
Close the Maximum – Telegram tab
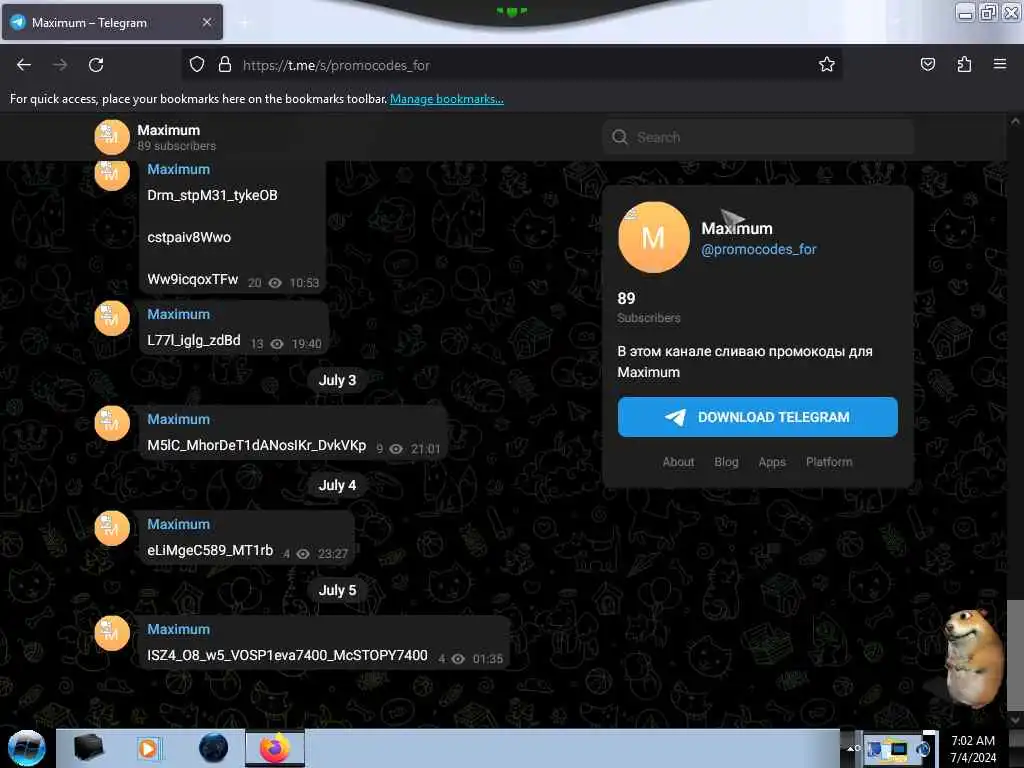coord(207,22)
